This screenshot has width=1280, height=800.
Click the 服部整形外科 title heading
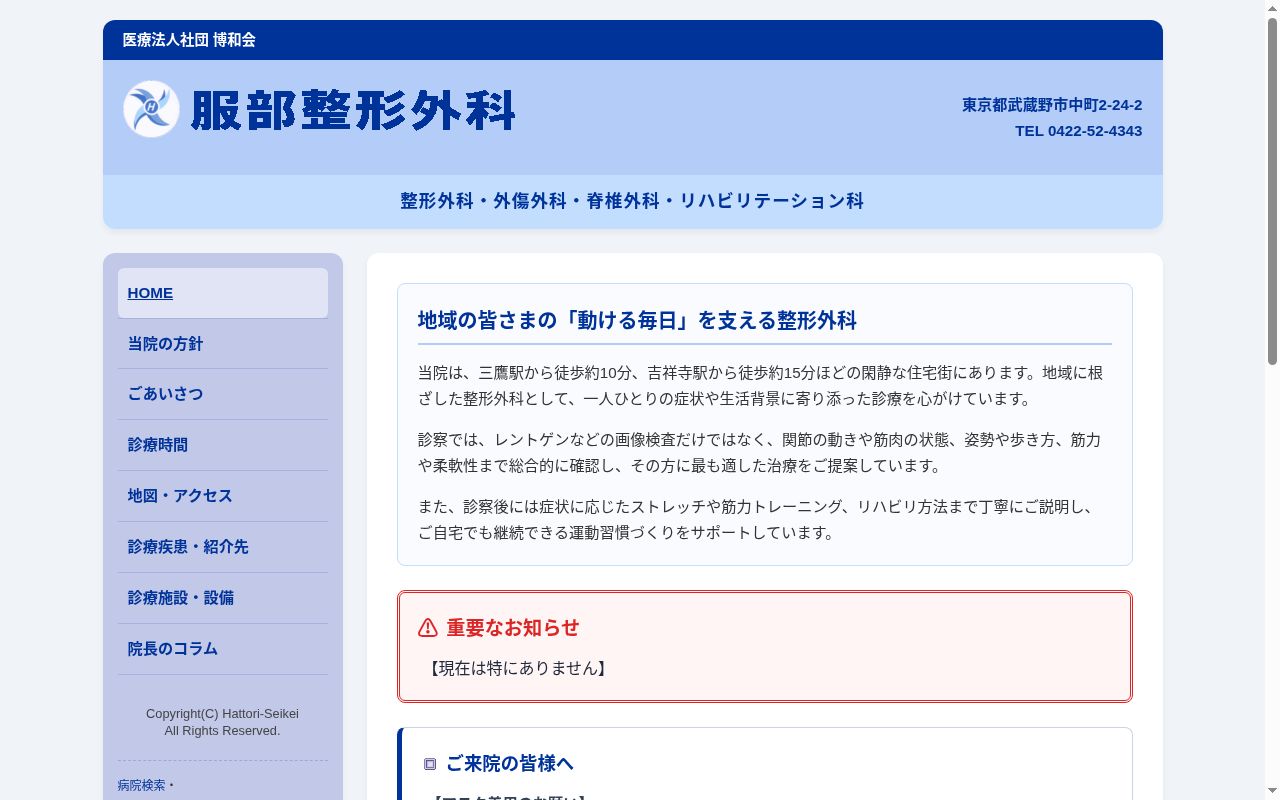(352, 110)
